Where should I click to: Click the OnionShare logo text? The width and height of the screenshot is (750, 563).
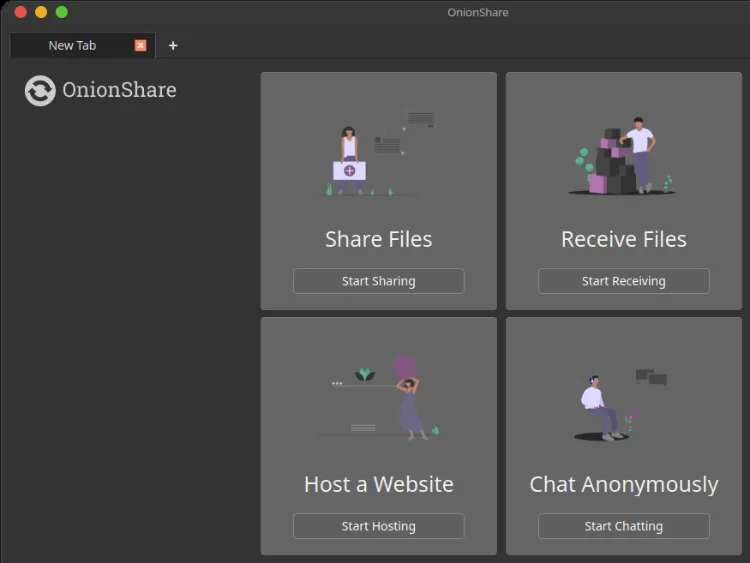pyautogui.click(x=119, y=90)
